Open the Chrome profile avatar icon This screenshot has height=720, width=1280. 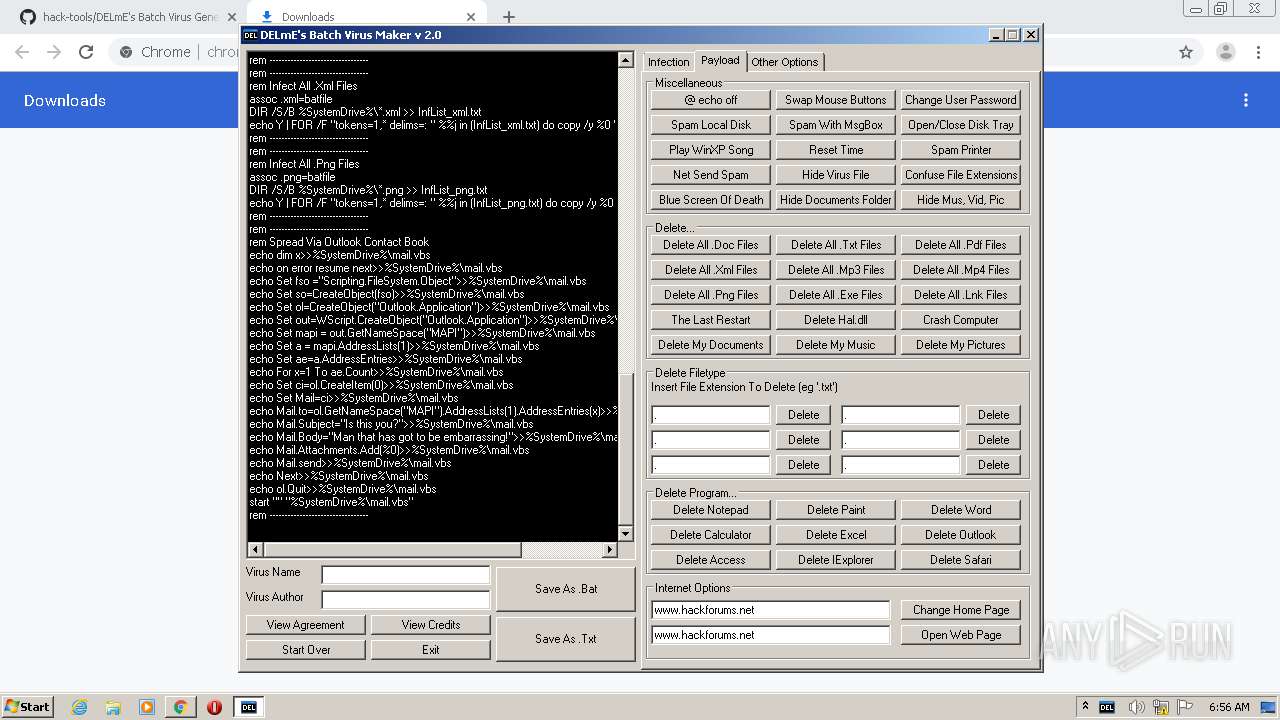[x=1225, y=52]
